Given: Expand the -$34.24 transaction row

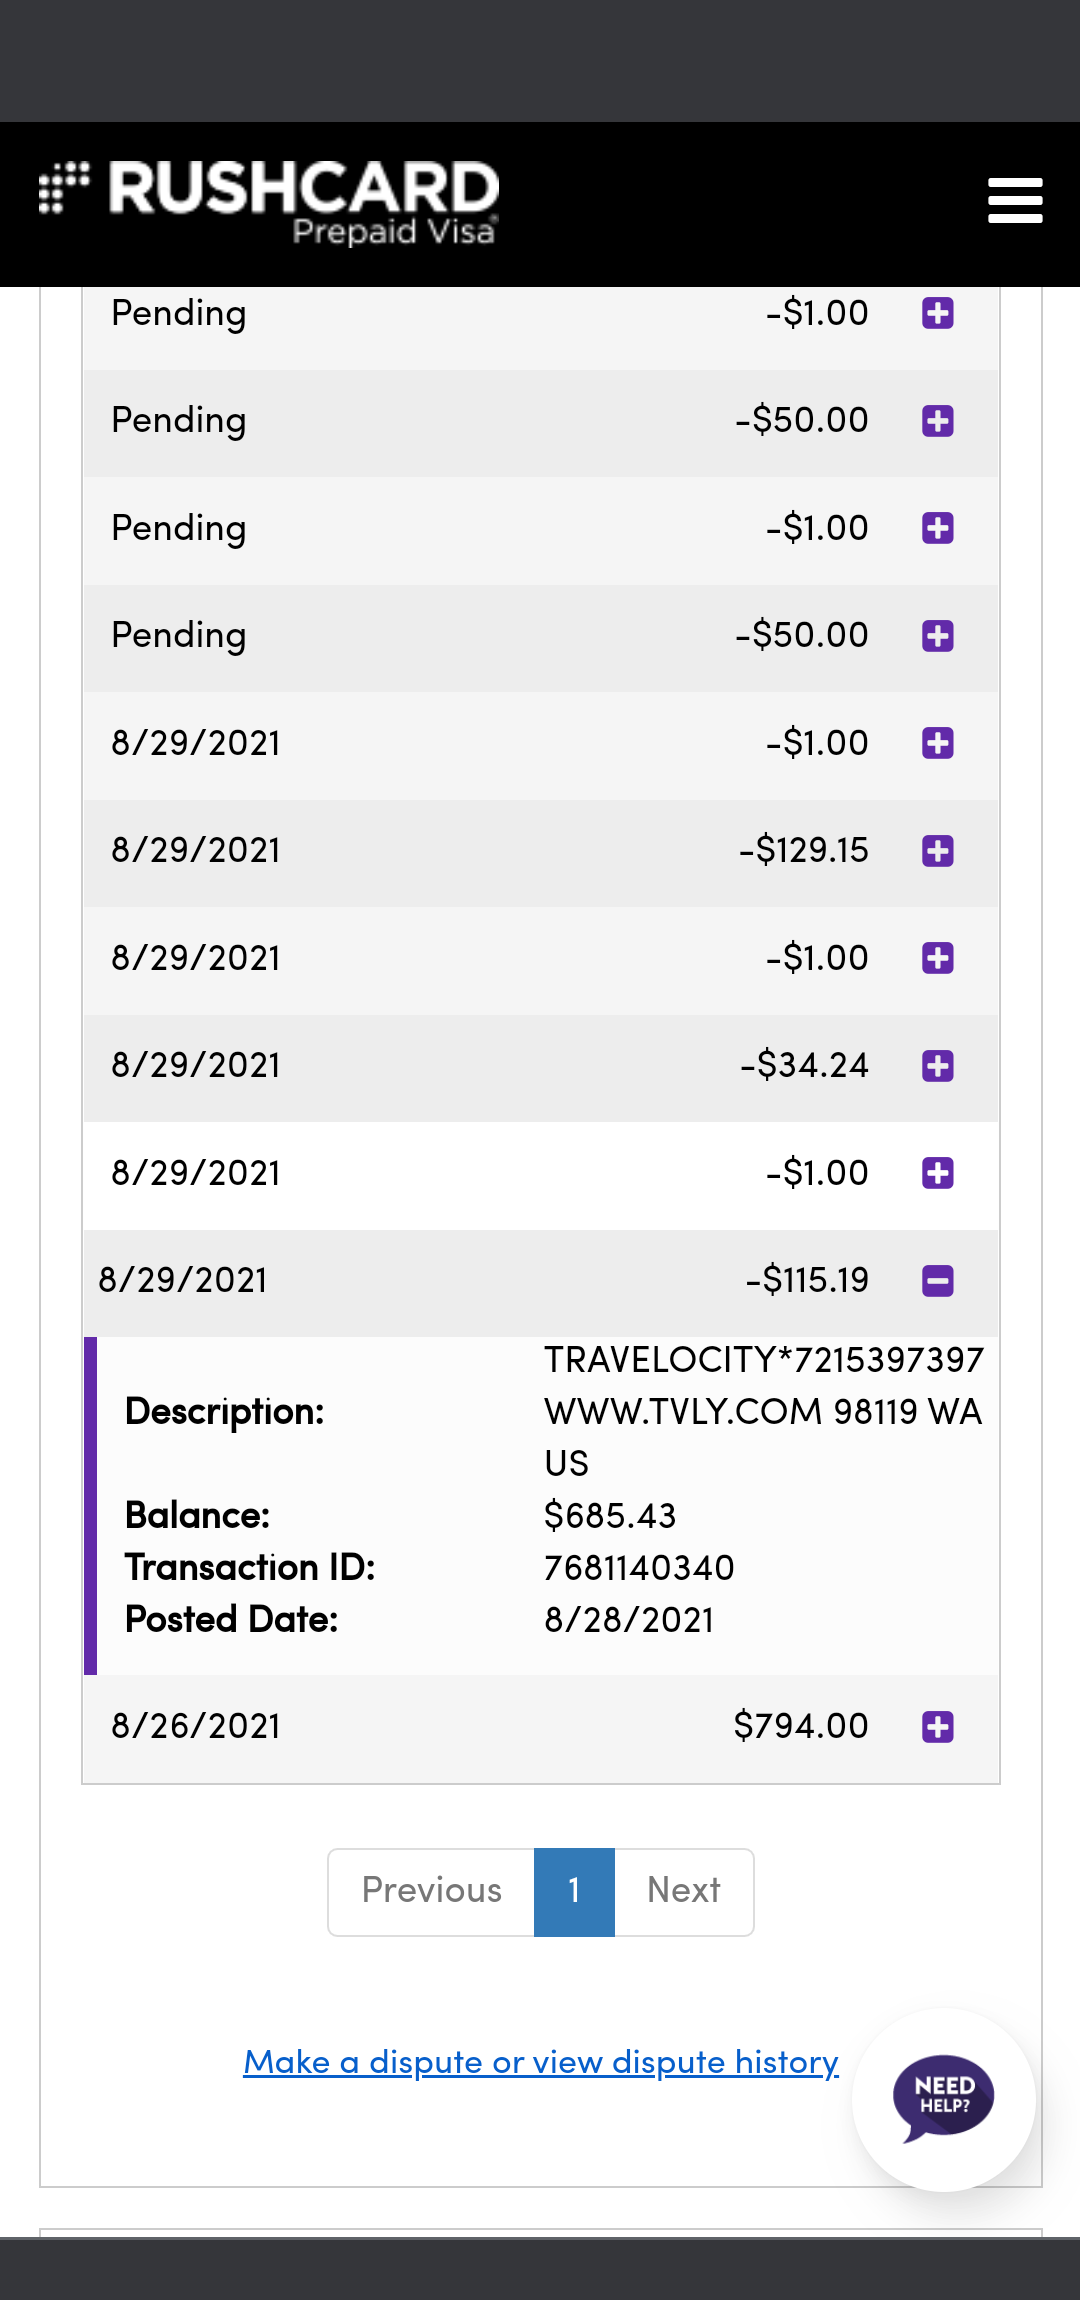Looking at the screenshot, I should [x=937, y=1066].
